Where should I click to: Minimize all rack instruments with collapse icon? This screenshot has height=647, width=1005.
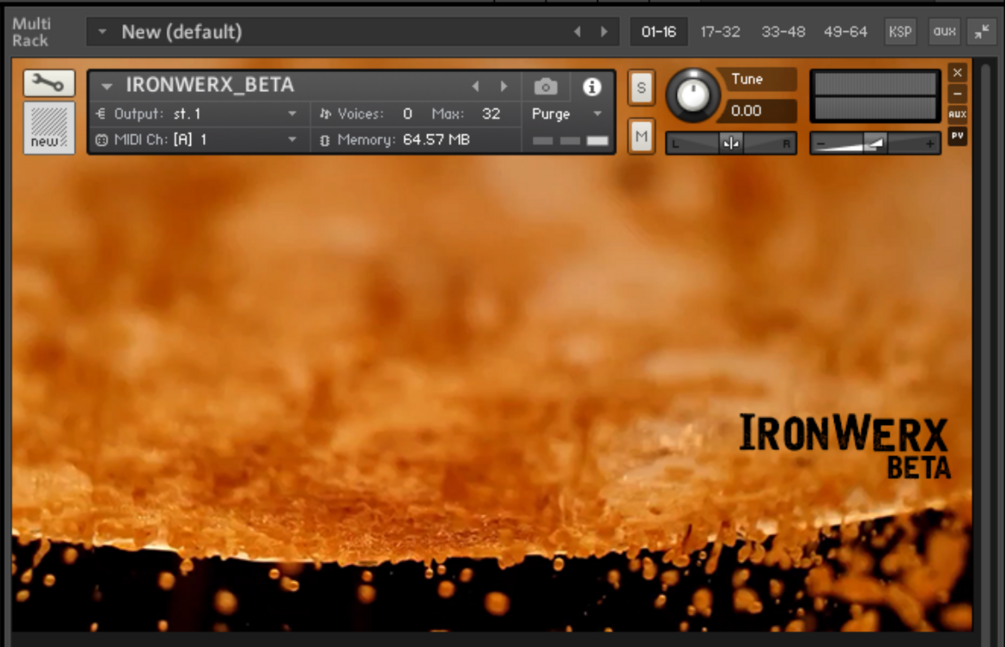pos(981,31)
